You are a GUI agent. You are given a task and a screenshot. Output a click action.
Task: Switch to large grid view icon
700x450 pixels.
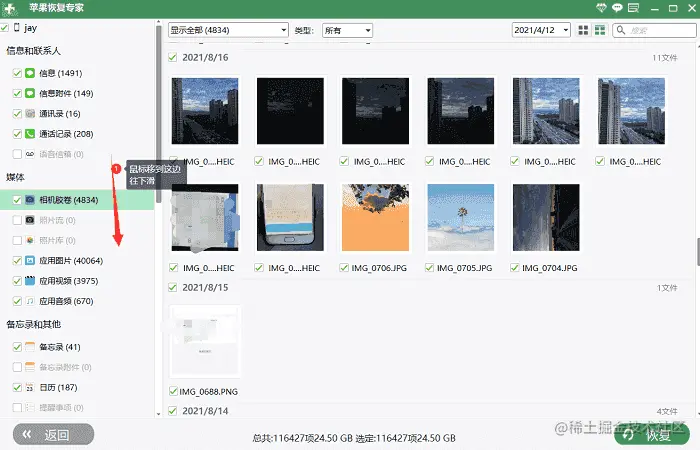pyautogui.click(x=583, y=30)
